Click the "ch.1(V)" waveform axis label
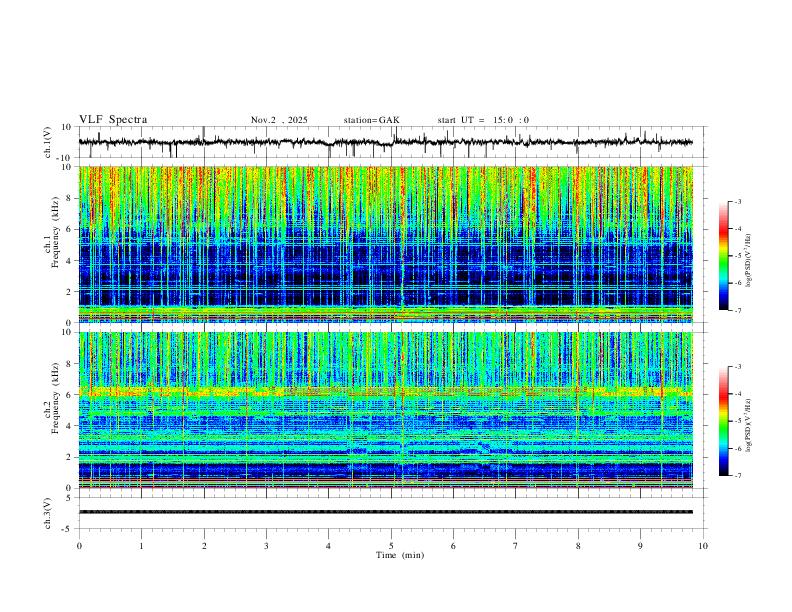792x612 pixels. pyautogui.click(x=48, y=142)
